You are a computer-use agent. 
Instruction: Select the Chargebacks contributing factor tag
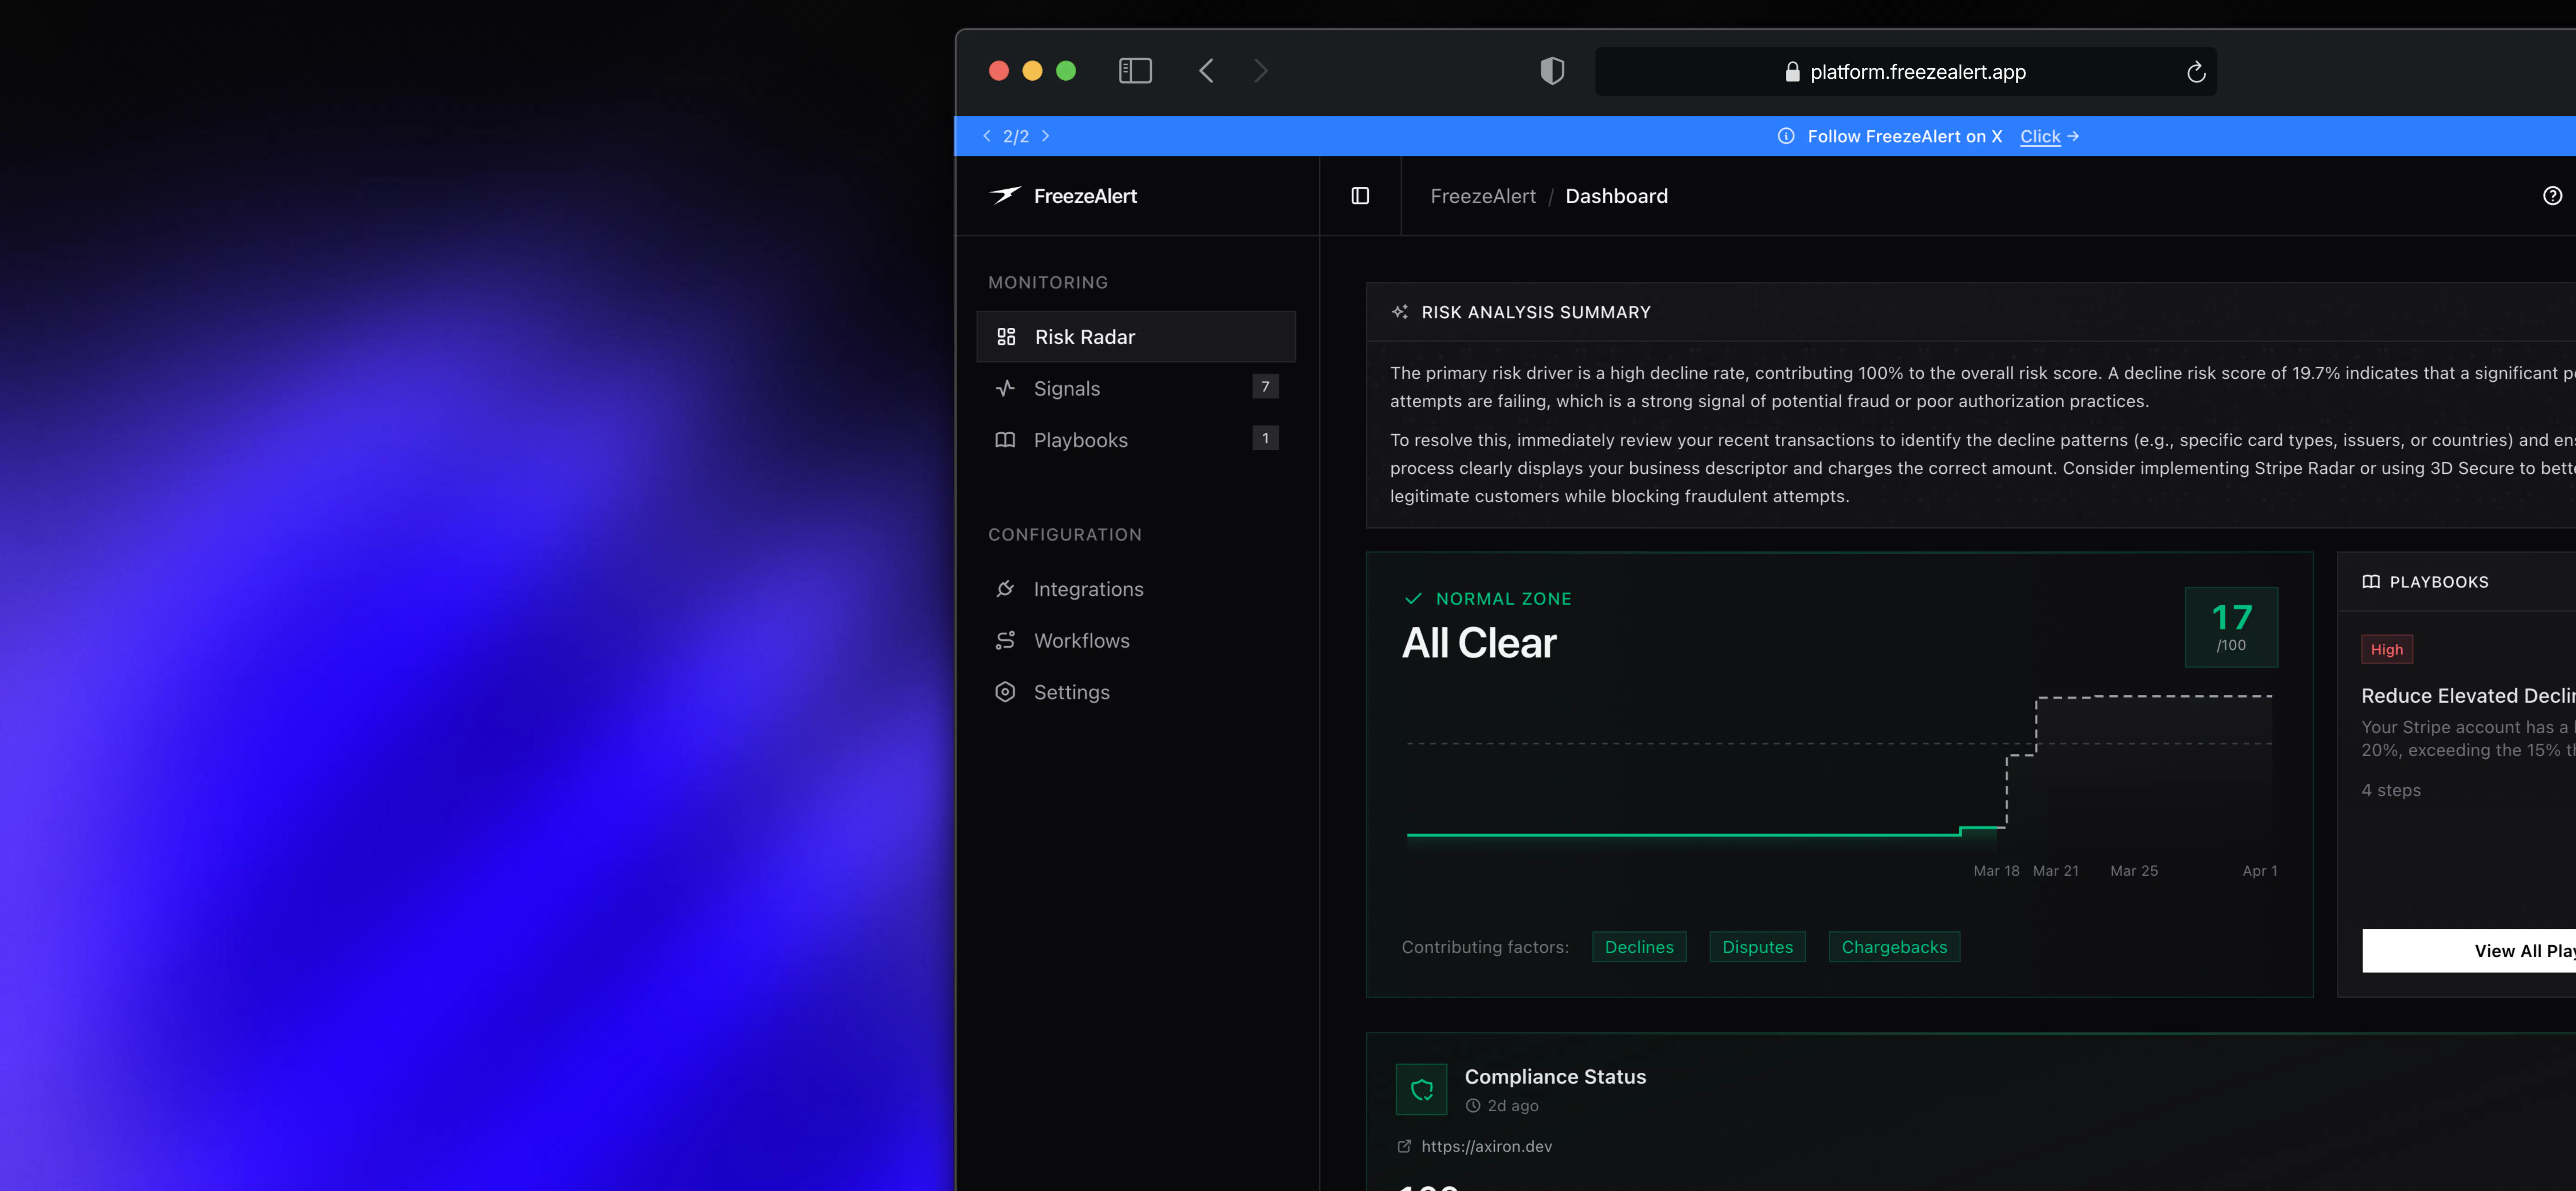pyautogui.click(x=1894, y=947)
